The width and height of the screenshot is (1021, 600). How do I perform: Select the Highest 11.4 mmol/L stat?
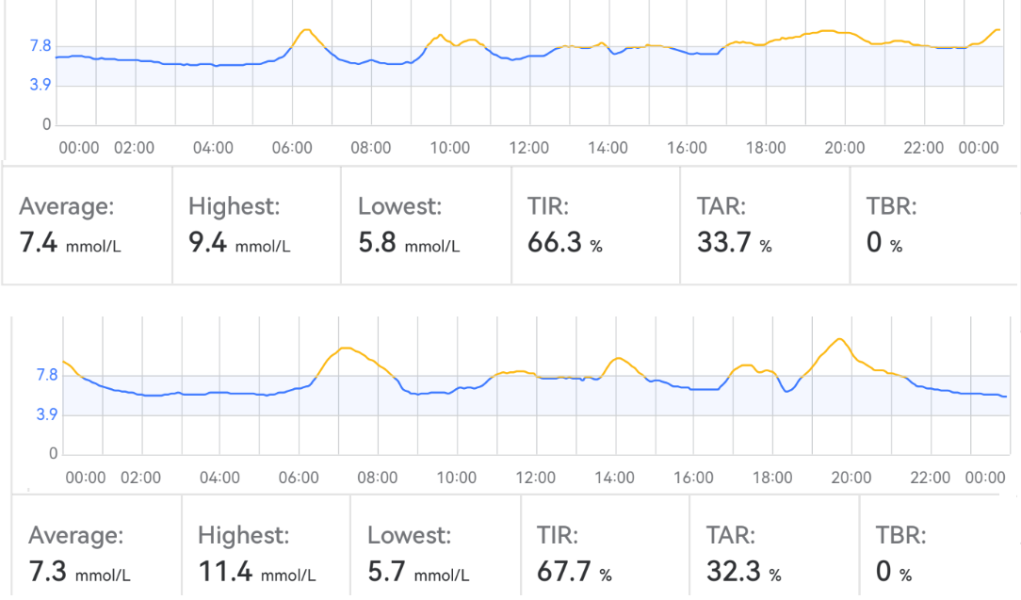[x=266, y=553]
